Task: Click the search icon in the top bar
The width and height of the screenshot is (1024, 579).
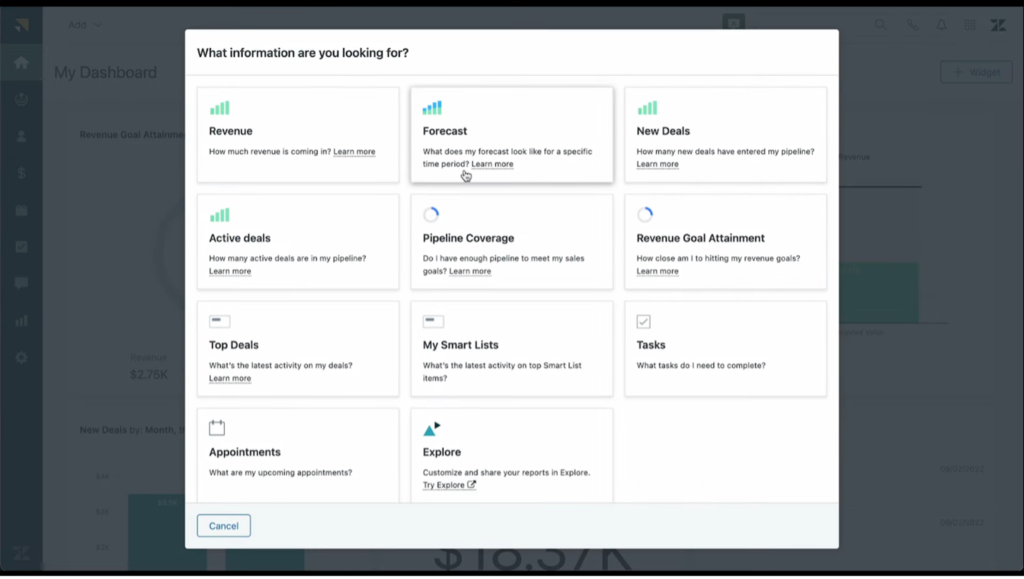Action: [x=879, y=25]
